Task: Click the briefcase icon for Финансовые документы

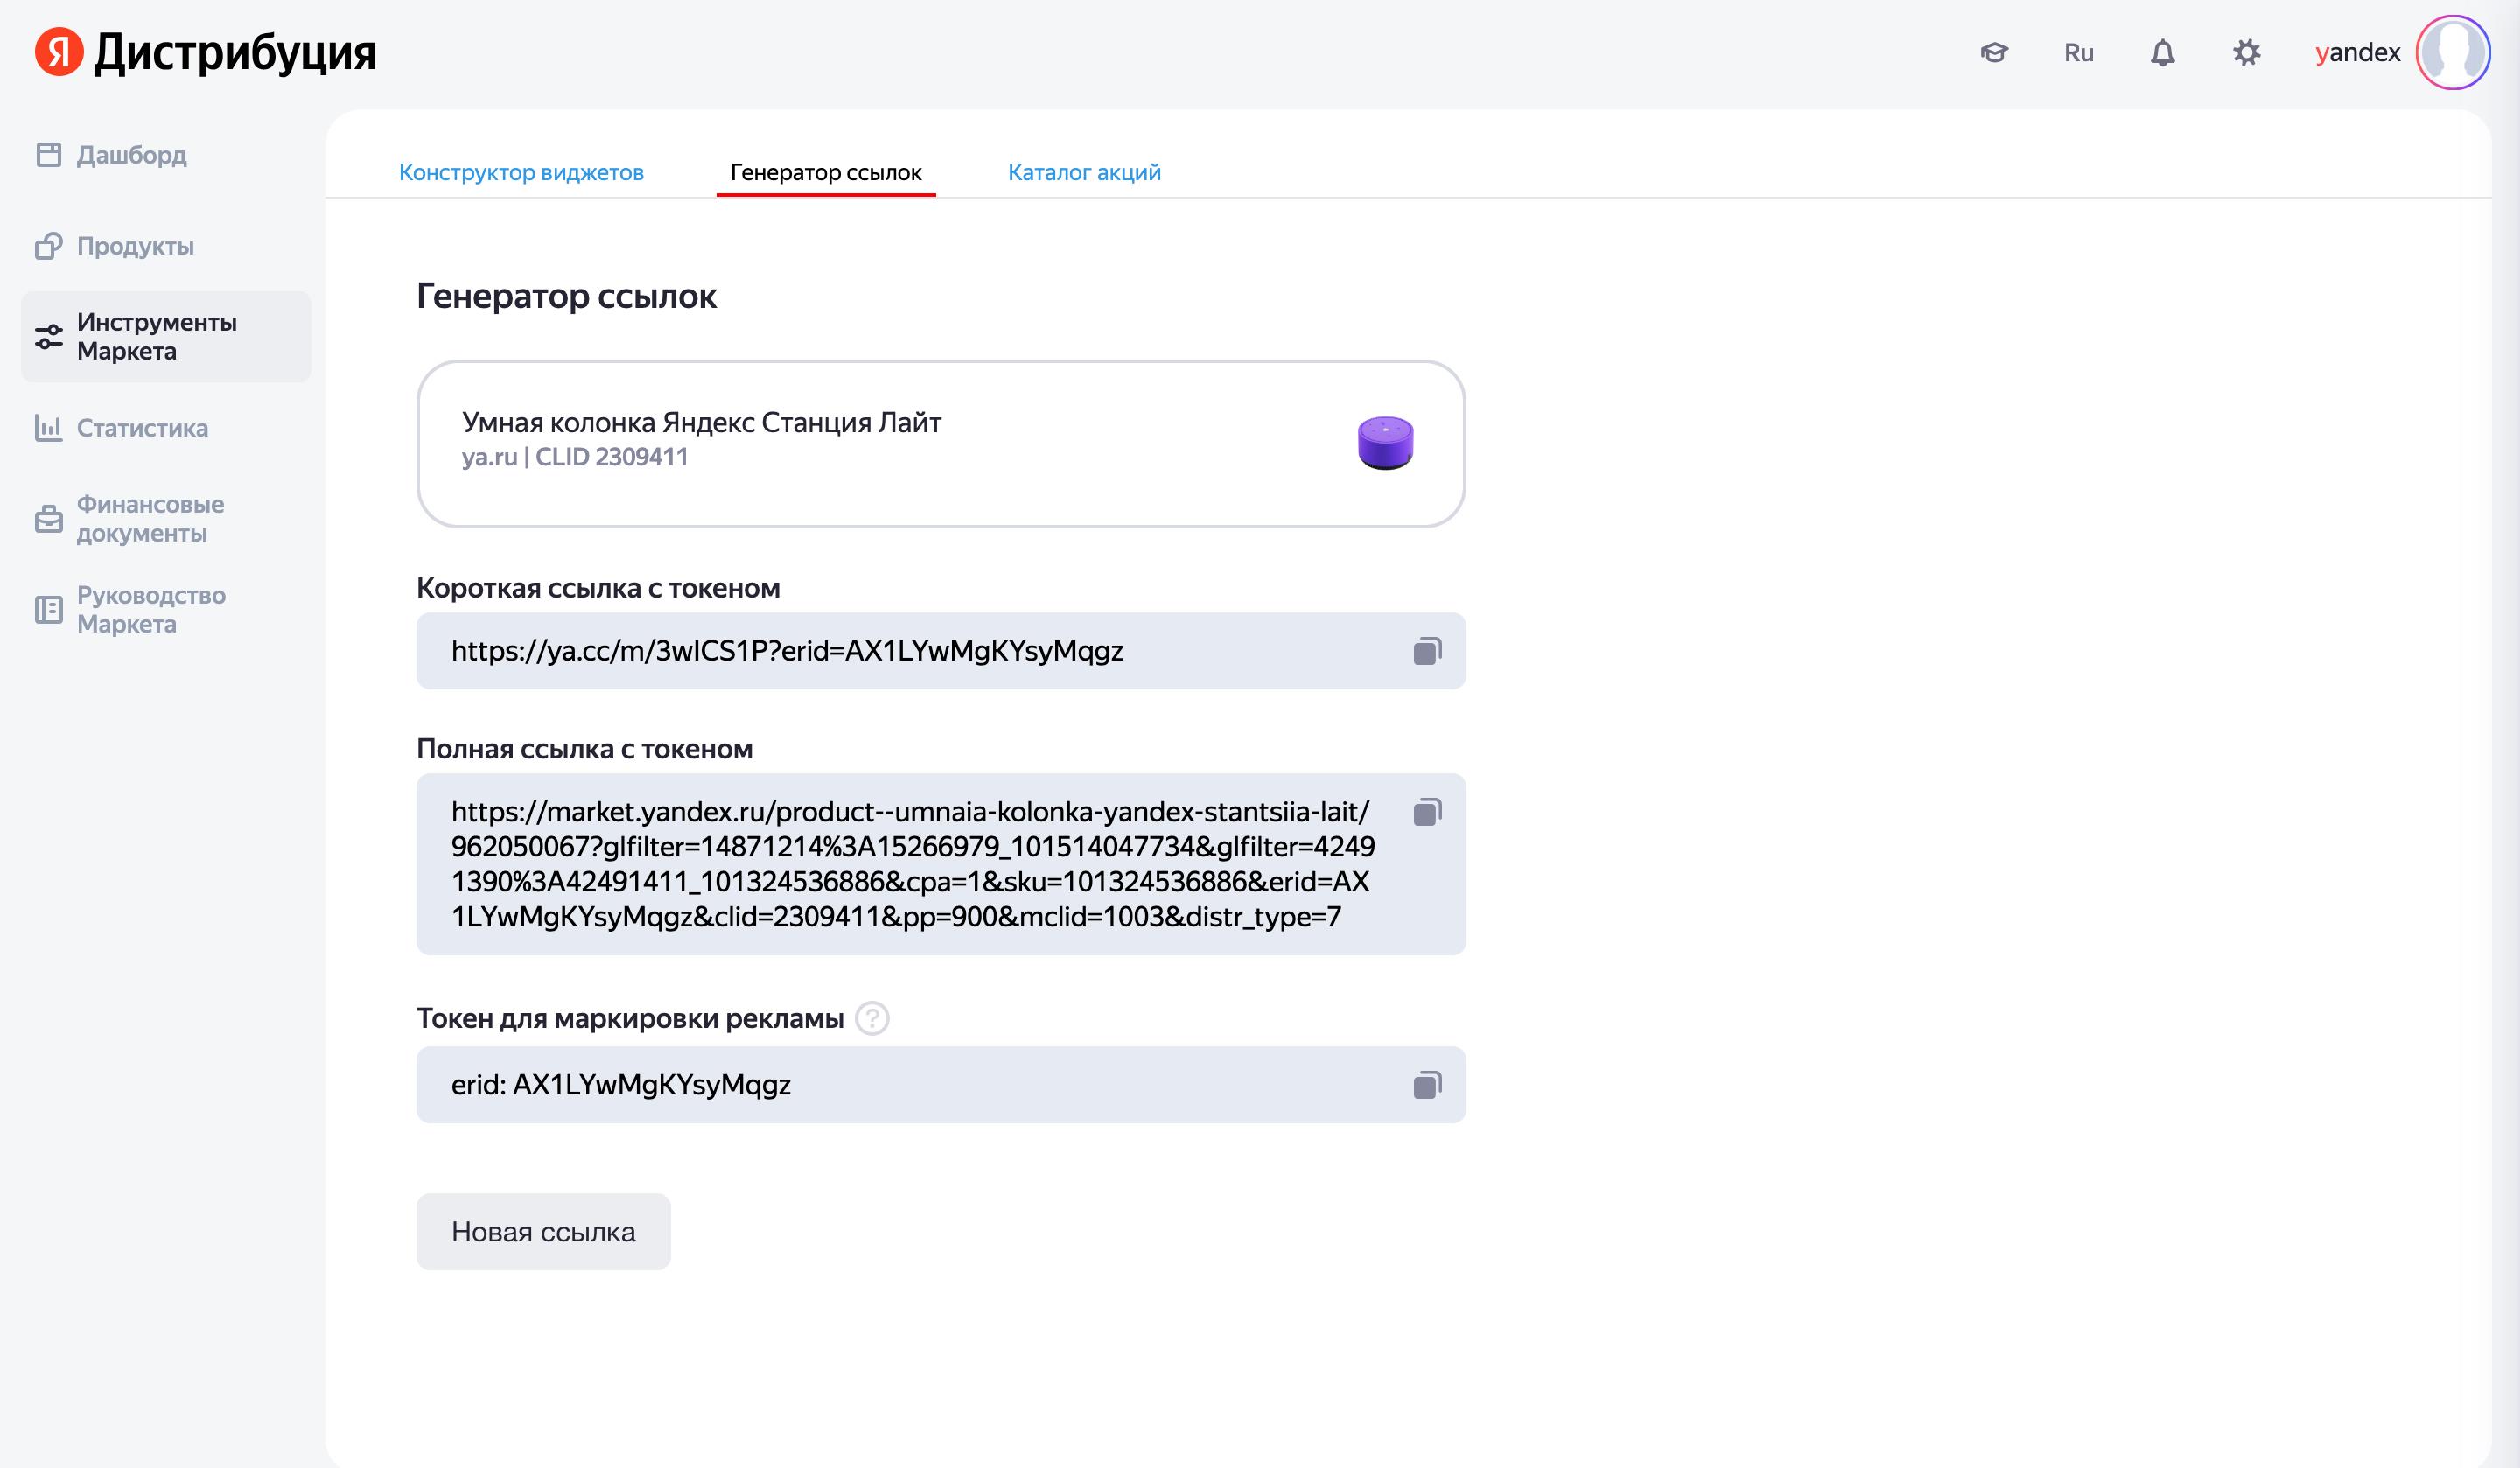Action: point(48,519)
